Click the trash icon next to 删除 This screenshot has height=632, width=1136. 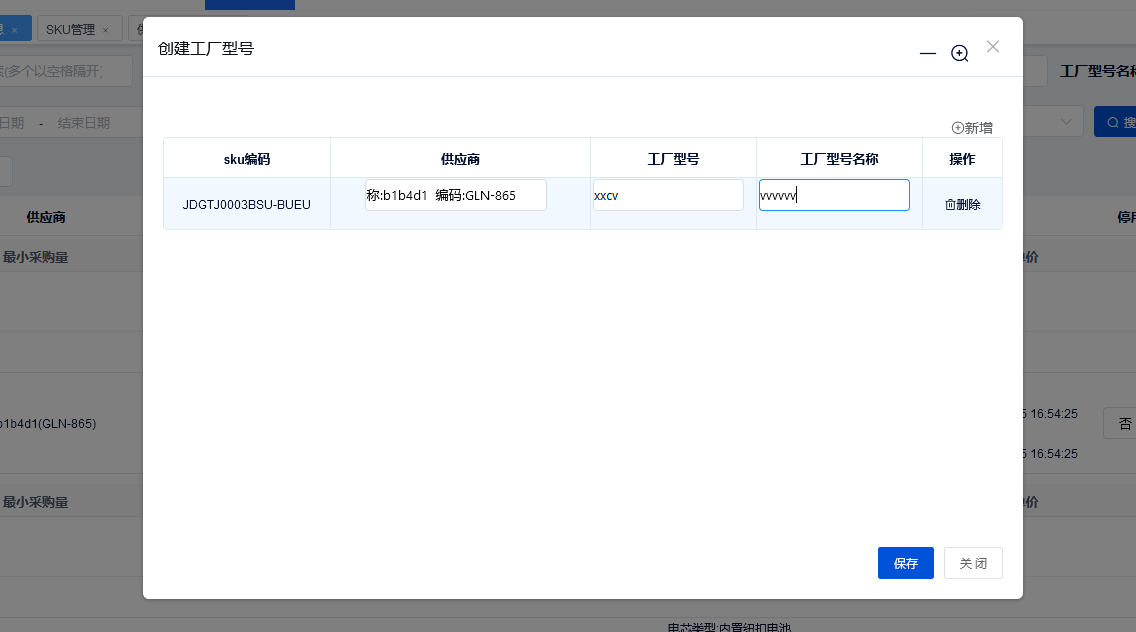tap(950, 203)
